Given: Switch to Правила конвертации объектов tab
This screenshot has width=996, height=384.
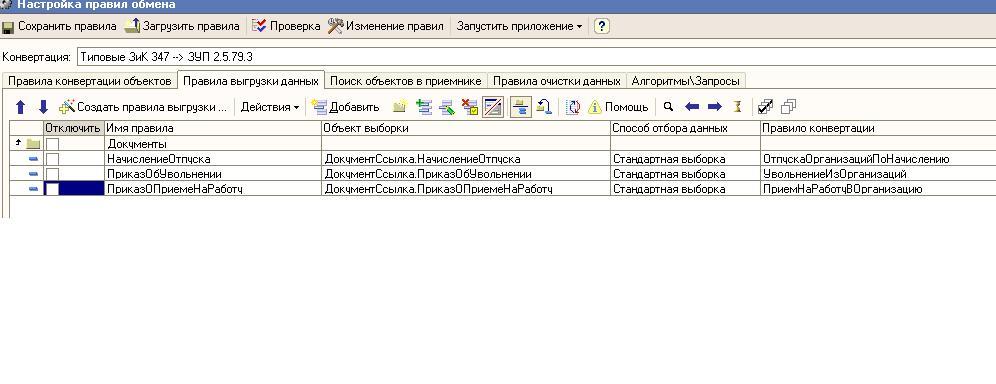Looking at the screenshot, I should point(90,81).
